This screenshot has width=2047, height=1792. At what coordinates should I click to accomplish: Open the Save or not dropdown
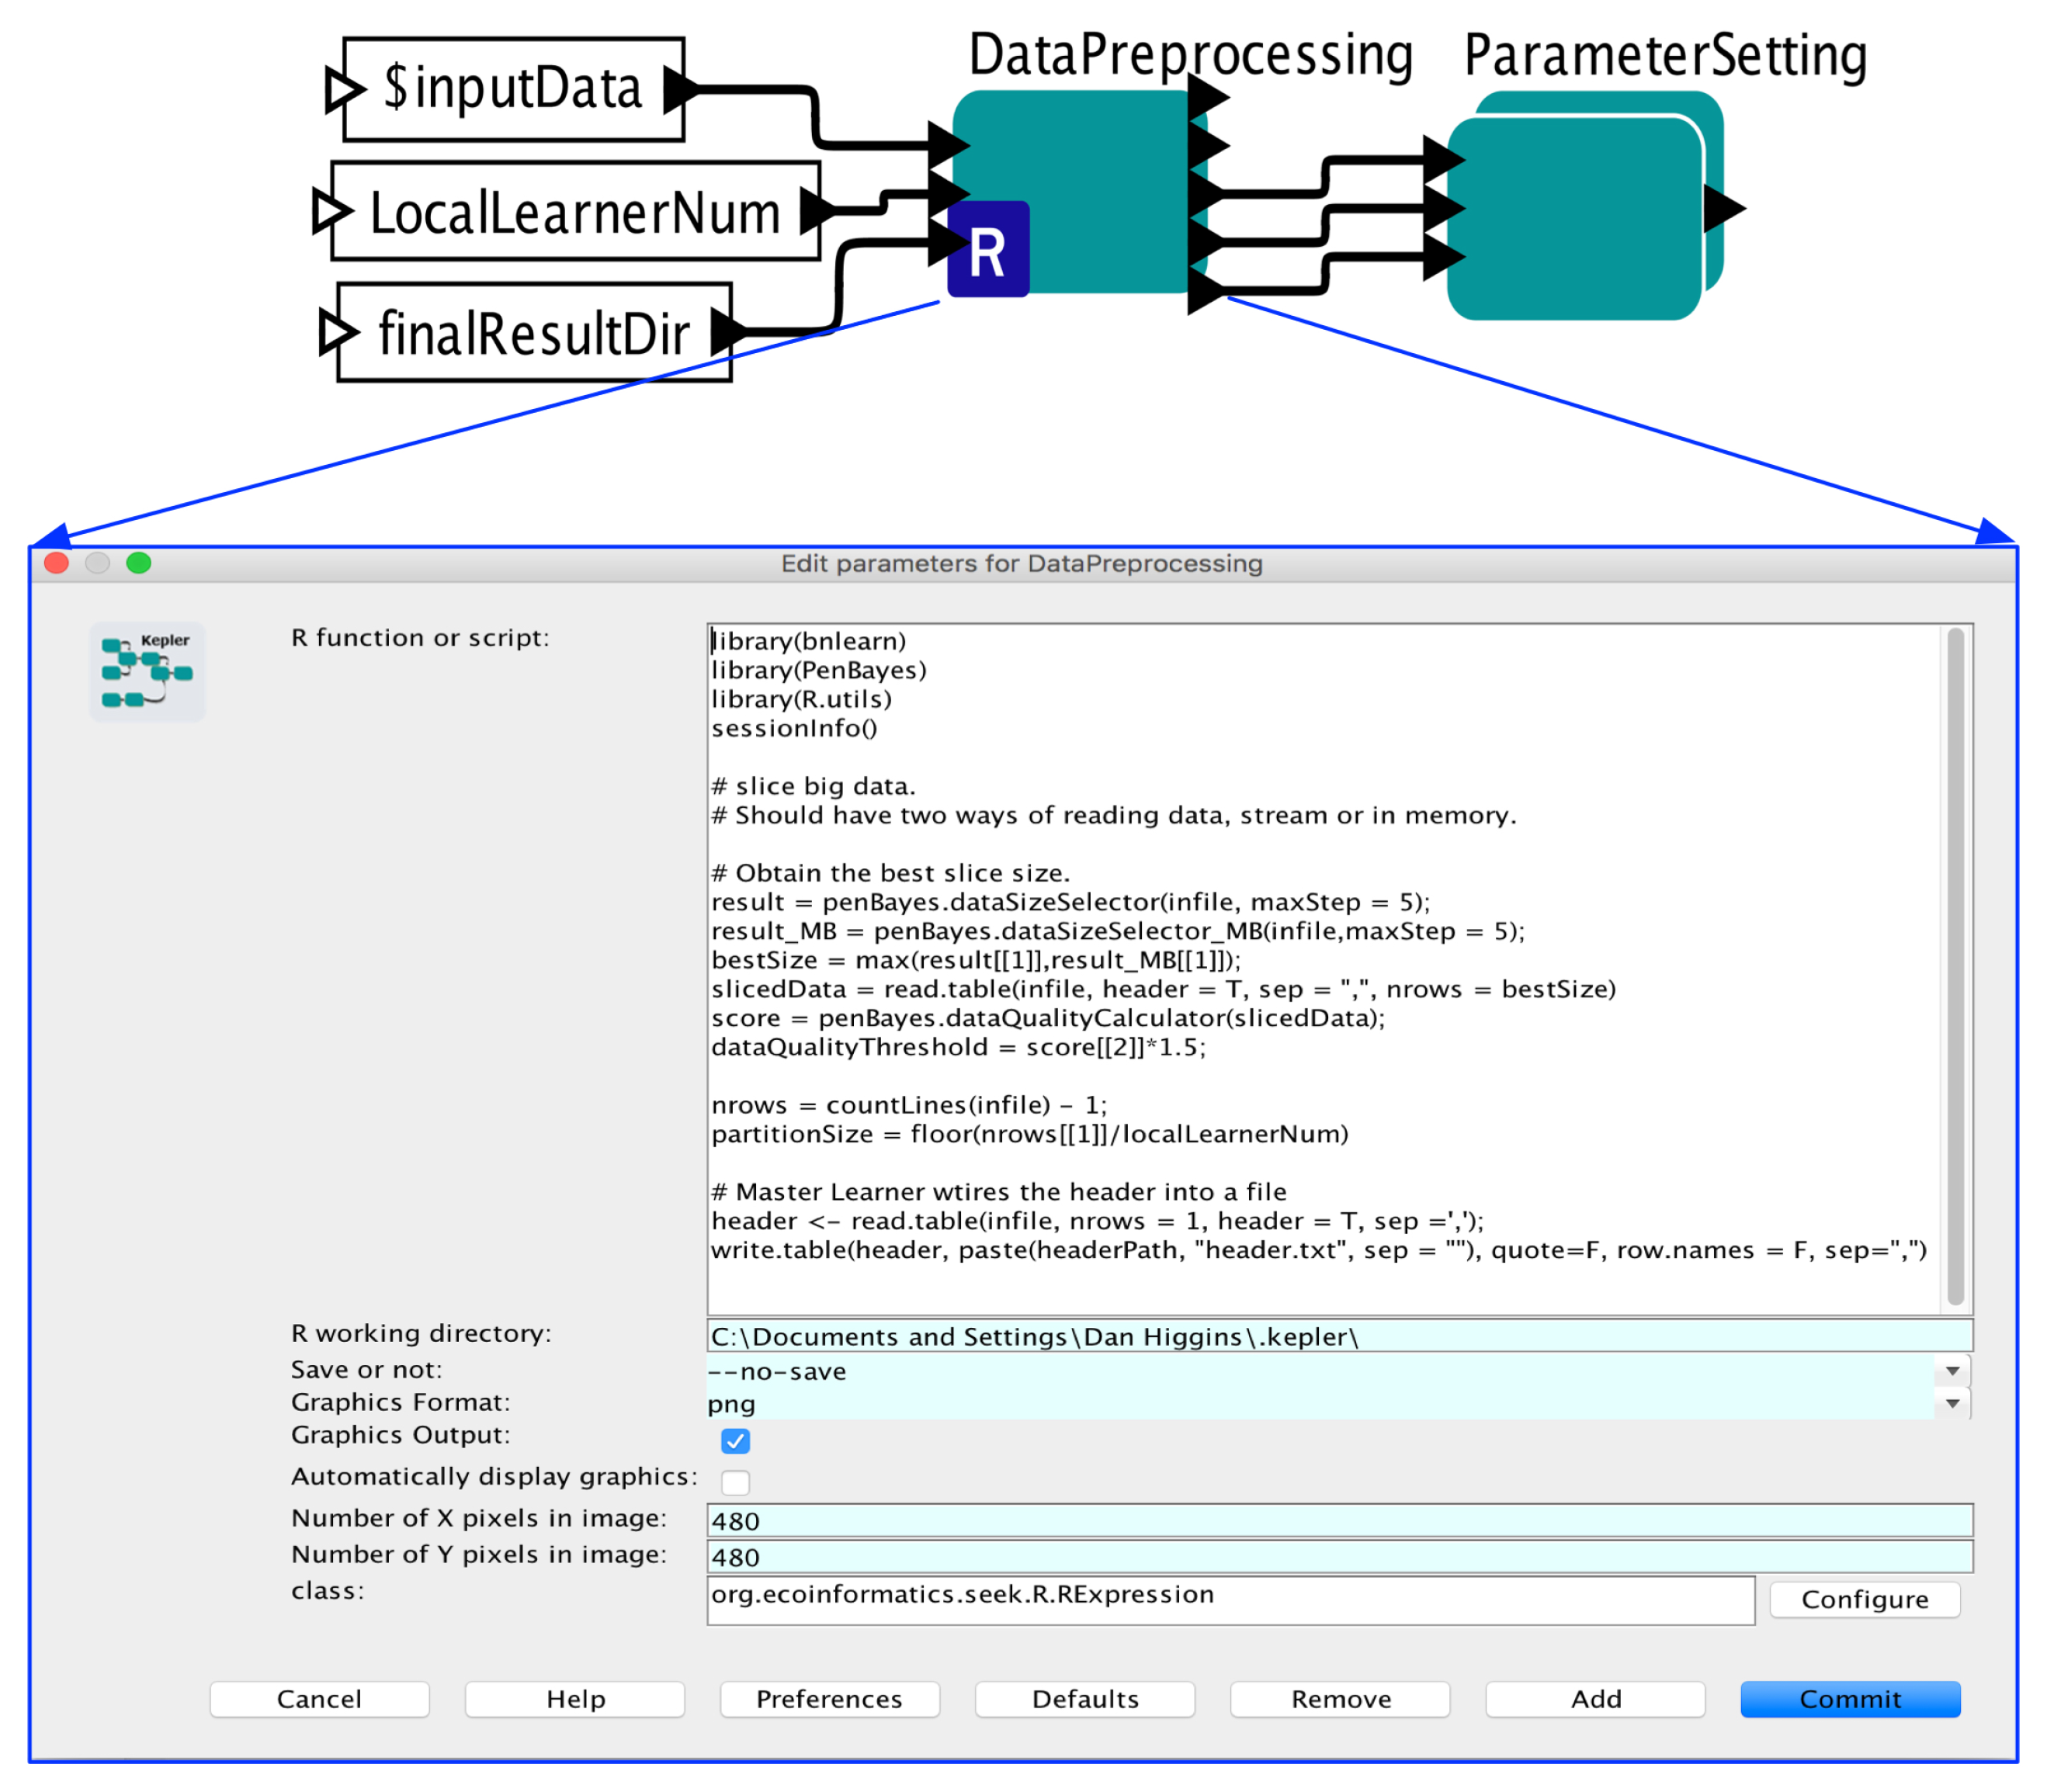[x=1951, y=1371]
